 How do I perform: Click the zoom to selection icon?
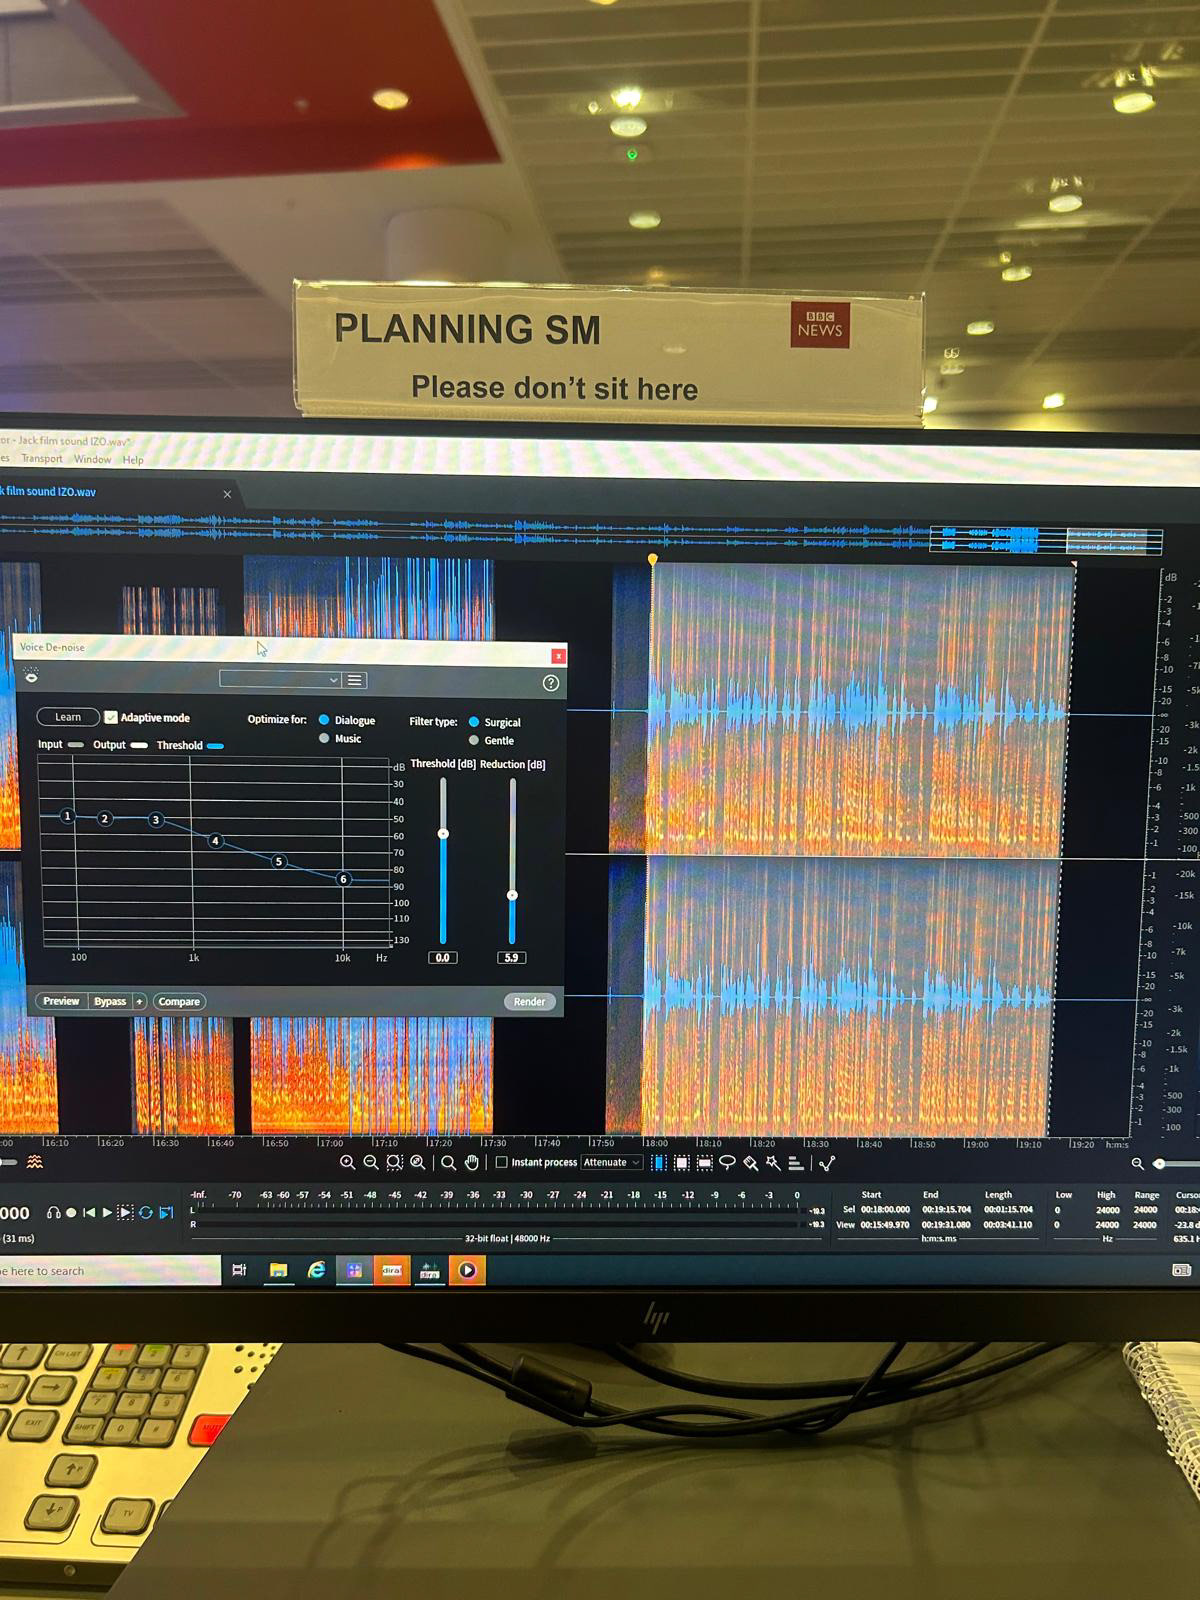click(x=394, y=1162)
